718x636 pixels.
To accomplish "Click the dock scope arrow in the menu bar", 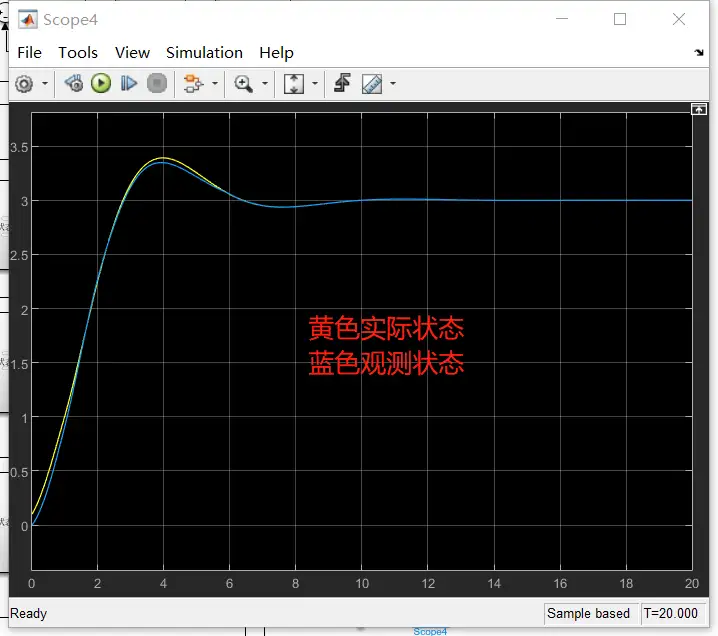I will coord(699,53).
